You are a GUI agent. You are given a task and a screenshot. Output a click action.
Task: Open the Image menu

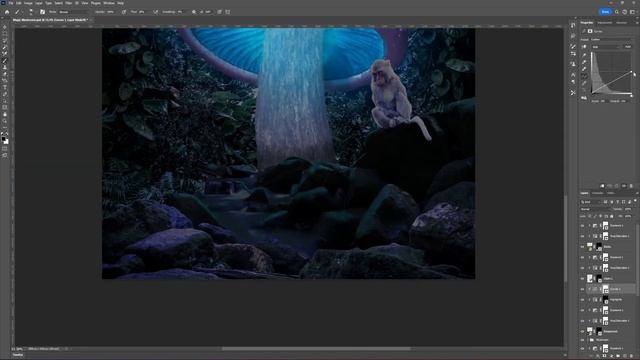(28, 3)
